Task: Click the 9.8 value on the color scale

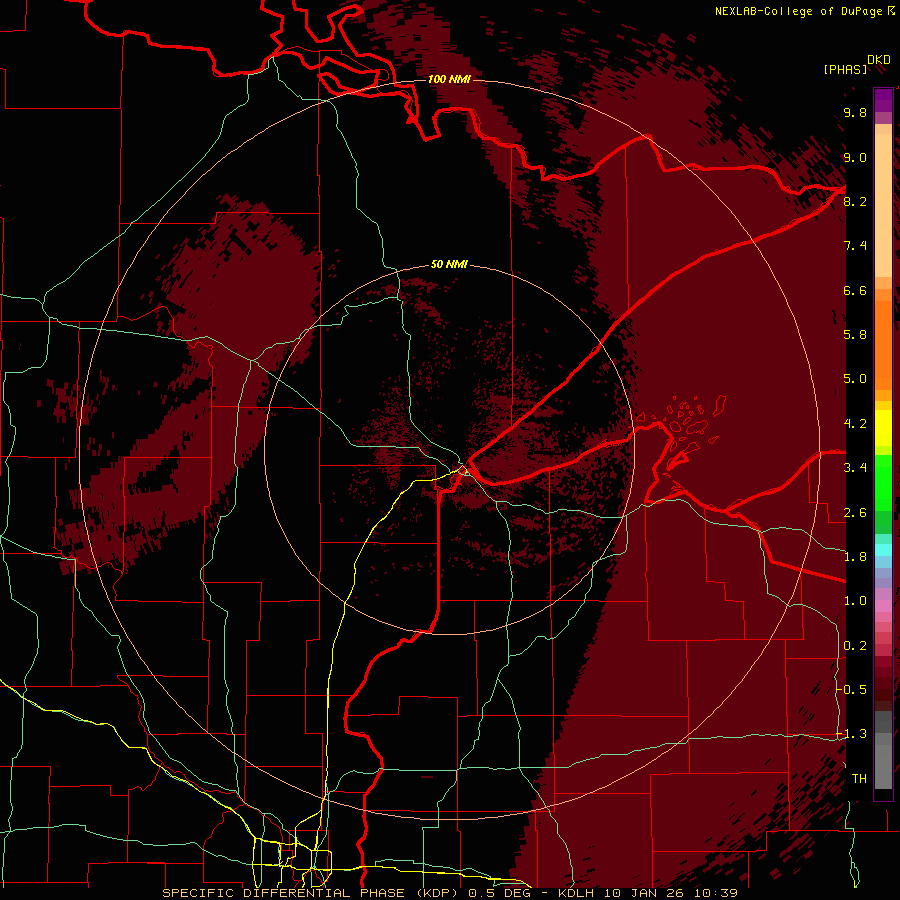Action: click(x=855, y=113)
